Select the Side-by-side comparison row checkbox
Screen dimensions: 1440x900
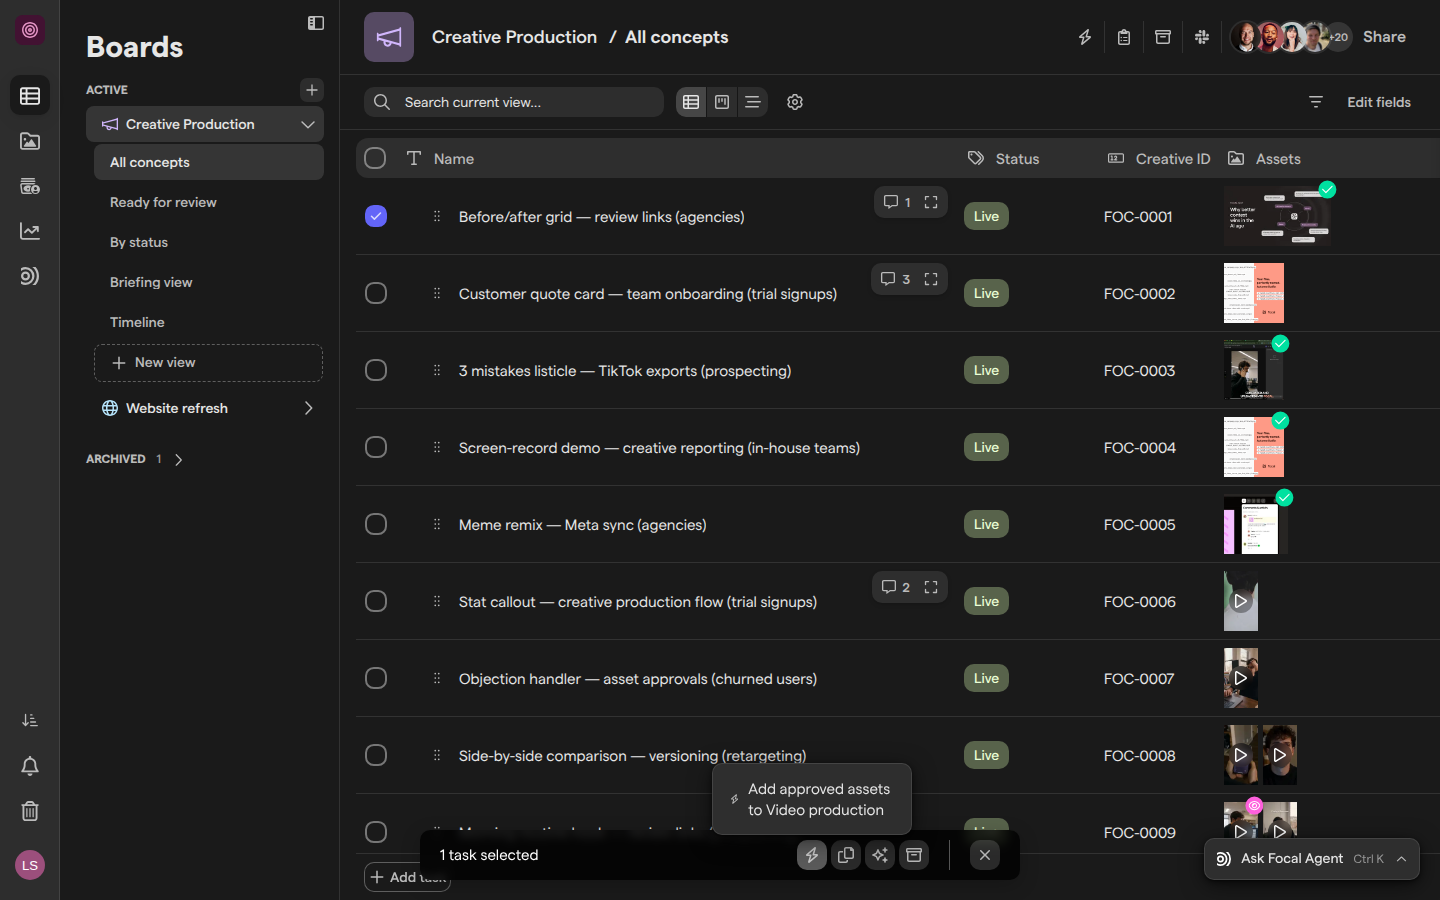point(376,755)
